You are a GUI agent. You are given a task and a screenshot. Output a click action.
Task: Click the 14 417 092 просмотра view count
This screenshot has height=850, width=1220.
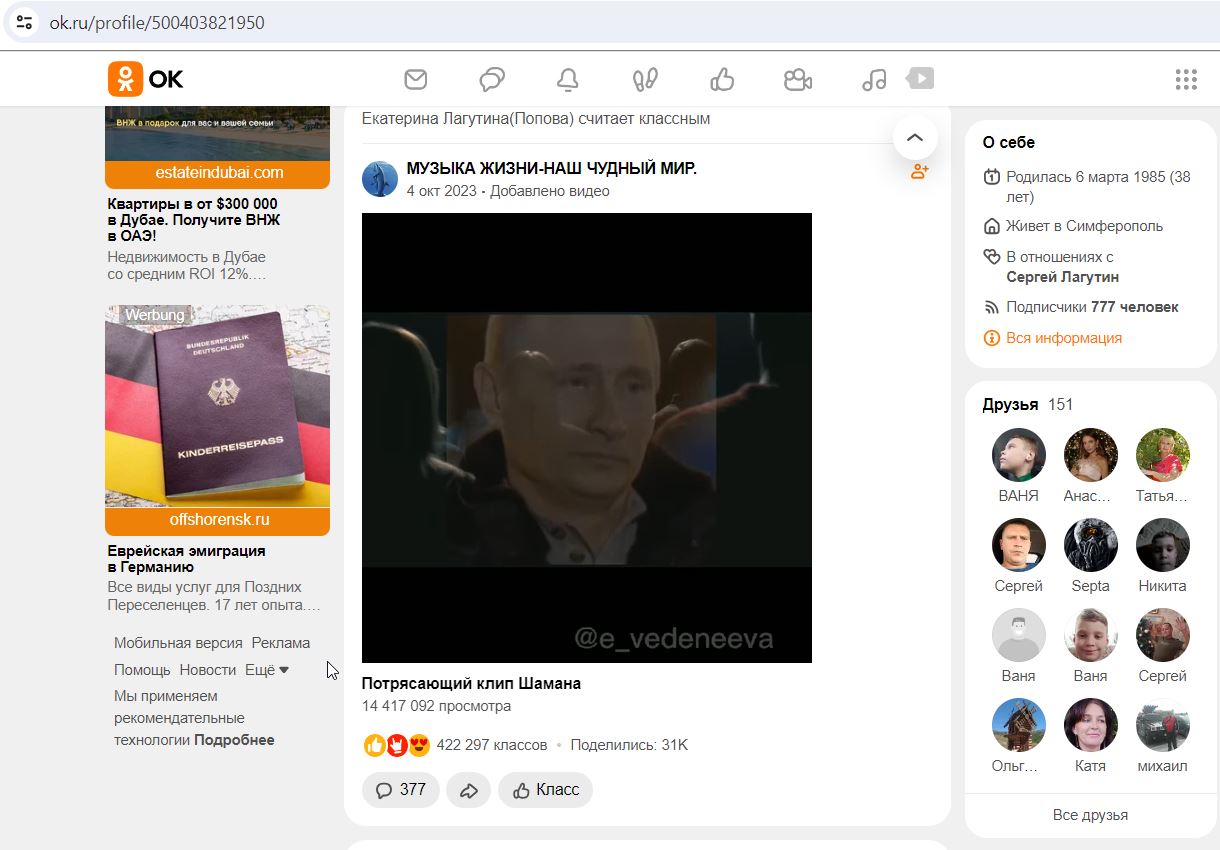436,706
